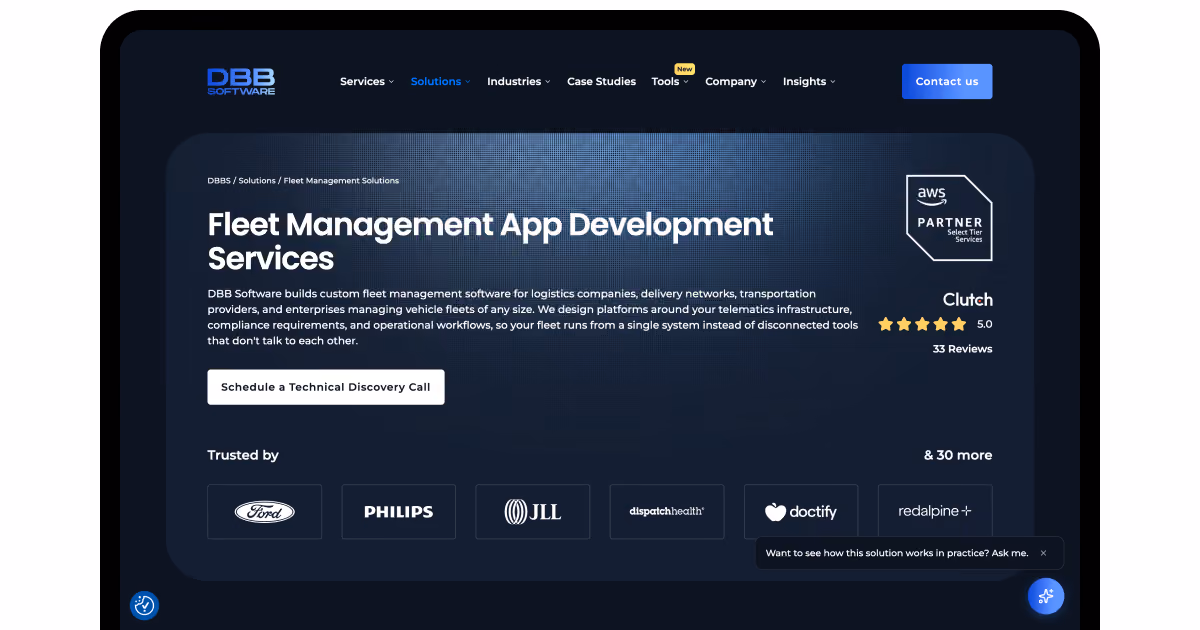The width and height of the screenshot is (1200, 630).
Task: Click the Clutch wordmark
Action: coord(968,299)
